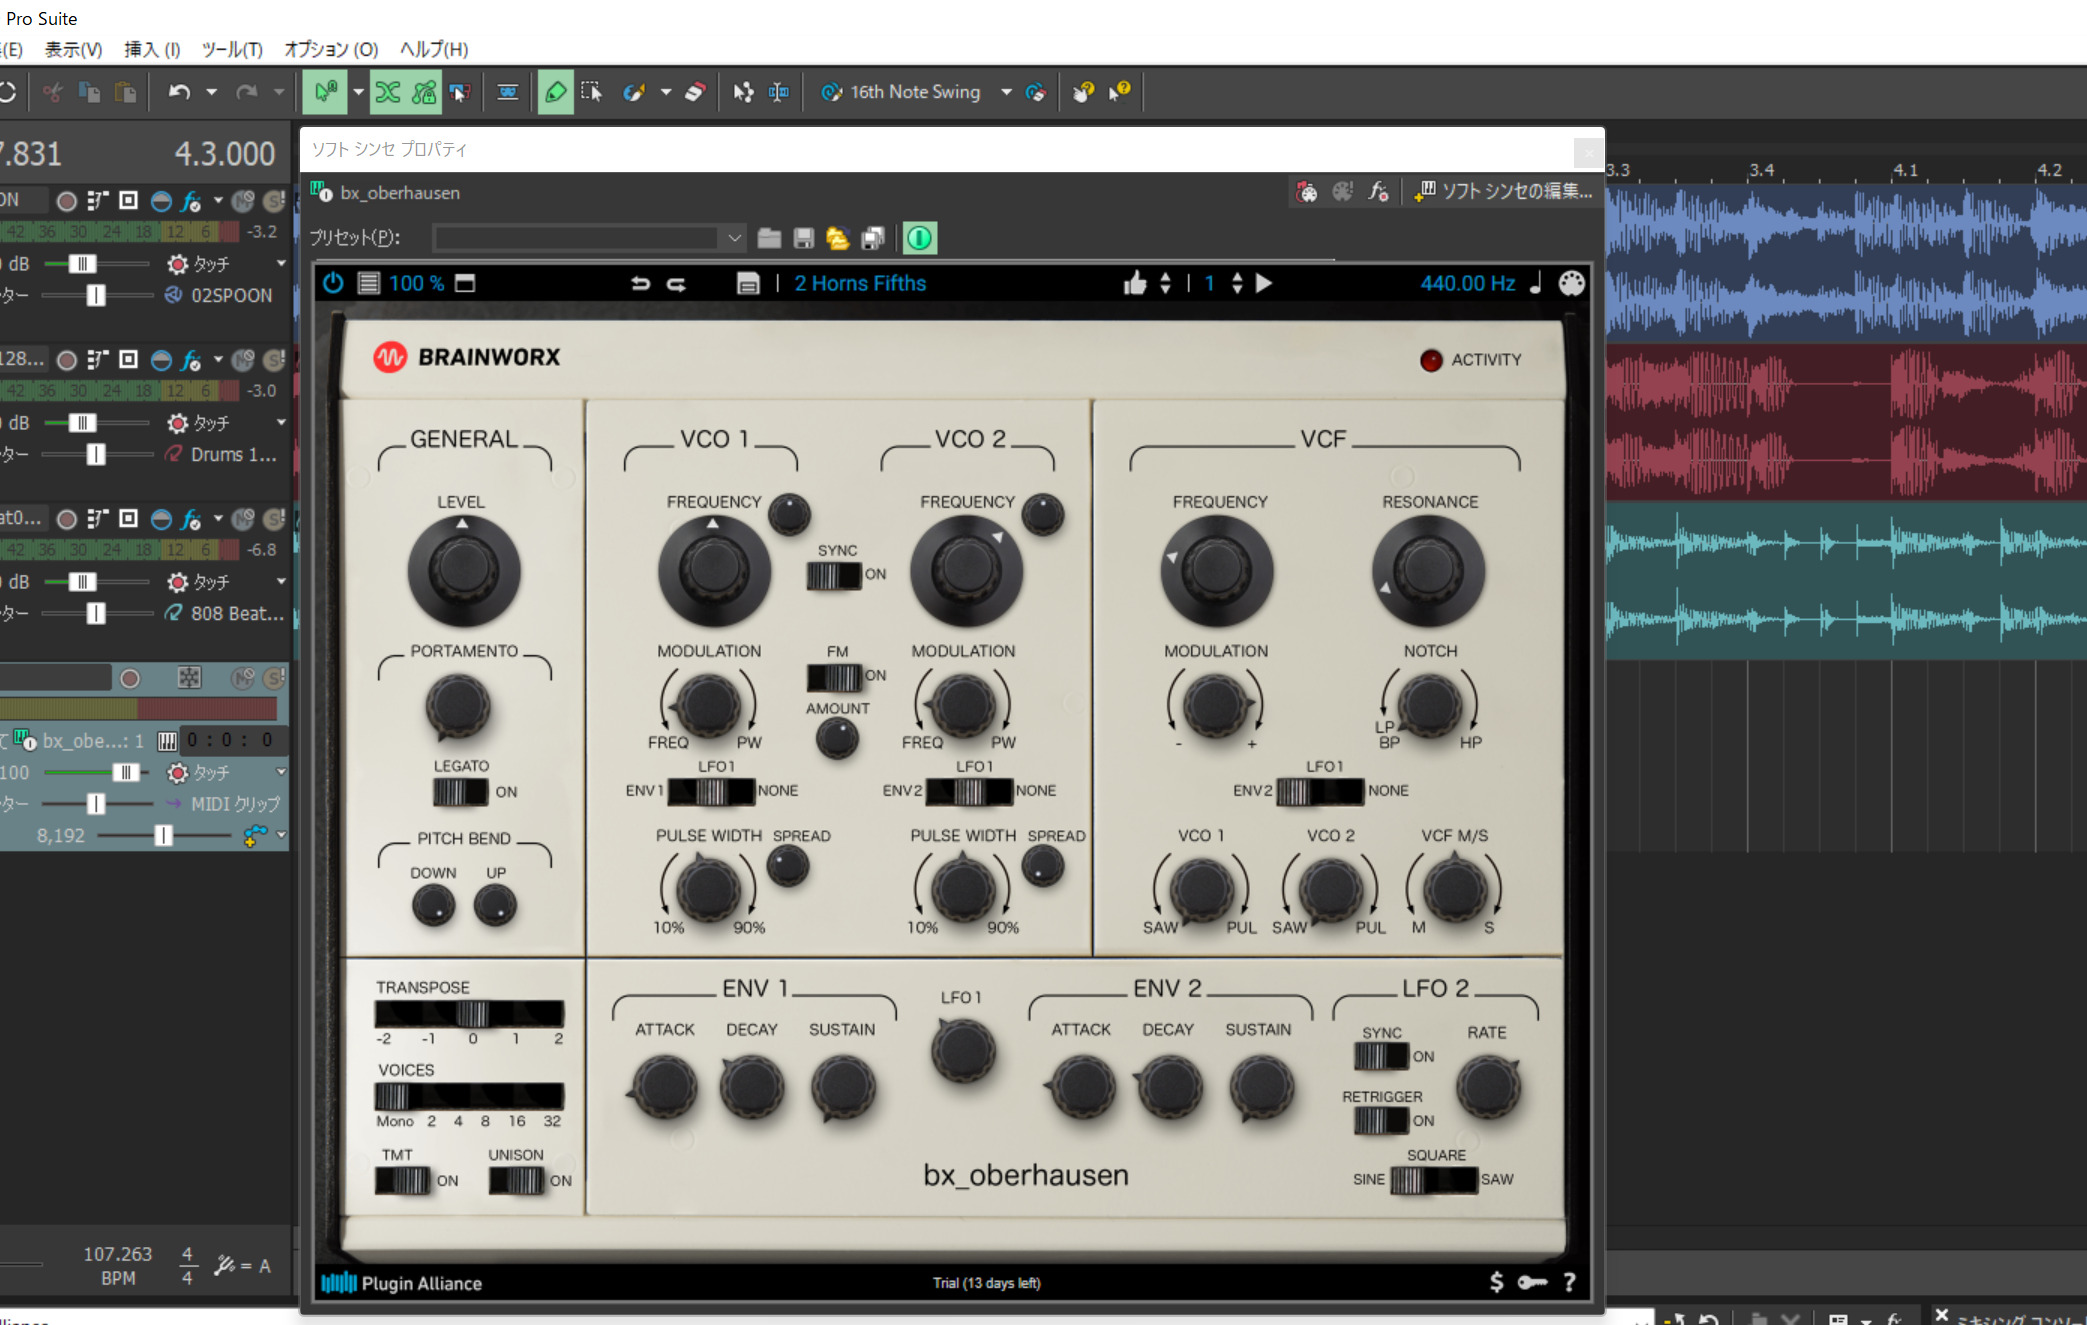Screen dimensions: 2087x1325
Task: Click the 440.00 Hz tuning value
Action: [1467, 283]
